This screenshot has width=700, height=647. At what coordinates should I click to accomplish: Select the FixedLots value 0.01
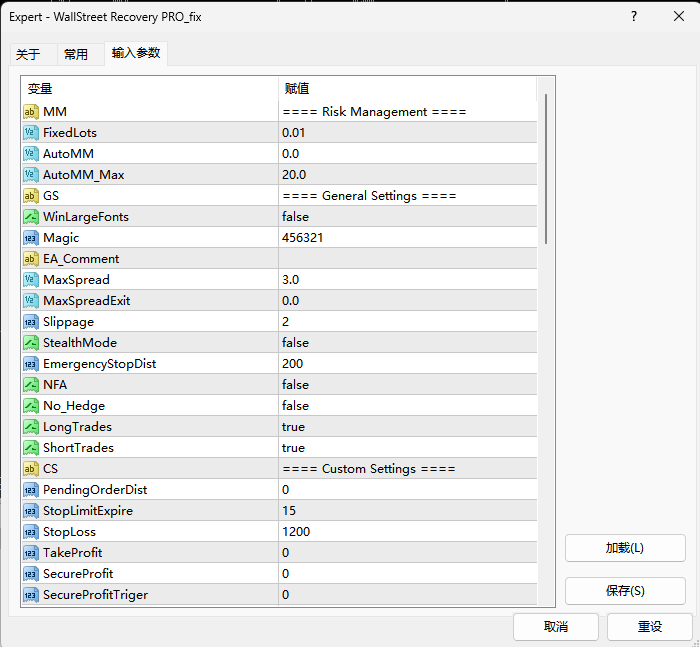point(408,133)
